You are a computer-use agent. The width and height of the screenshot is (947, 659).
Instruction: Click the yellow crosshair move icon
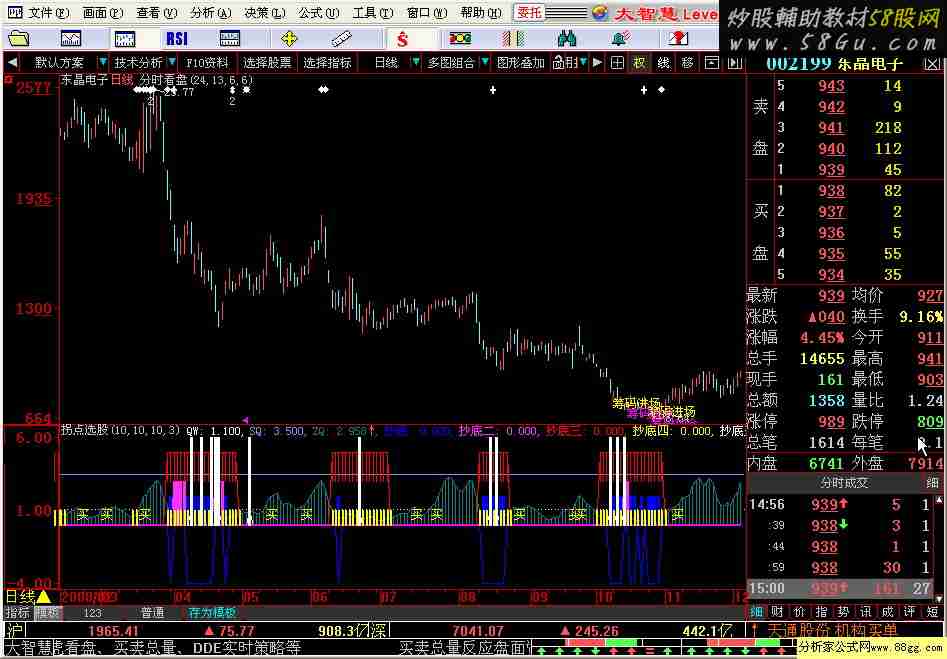click(x=290, y=38)
